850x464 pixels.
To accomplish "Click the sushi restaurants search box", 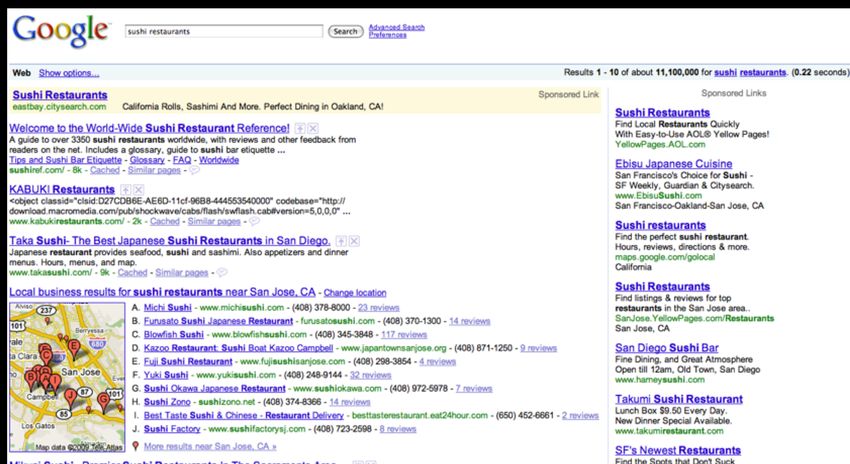I will (223, 31).
